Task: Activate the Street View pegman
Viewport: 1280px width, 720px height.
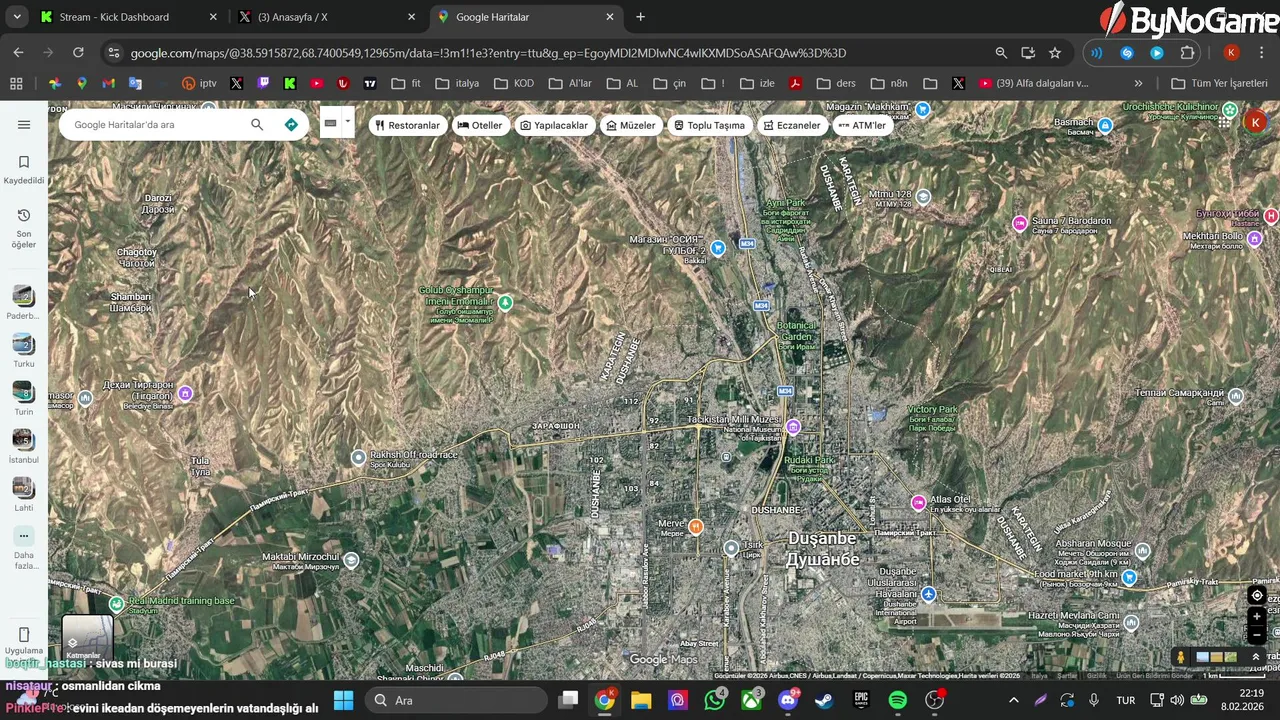Action: [x=1181, y=657]
